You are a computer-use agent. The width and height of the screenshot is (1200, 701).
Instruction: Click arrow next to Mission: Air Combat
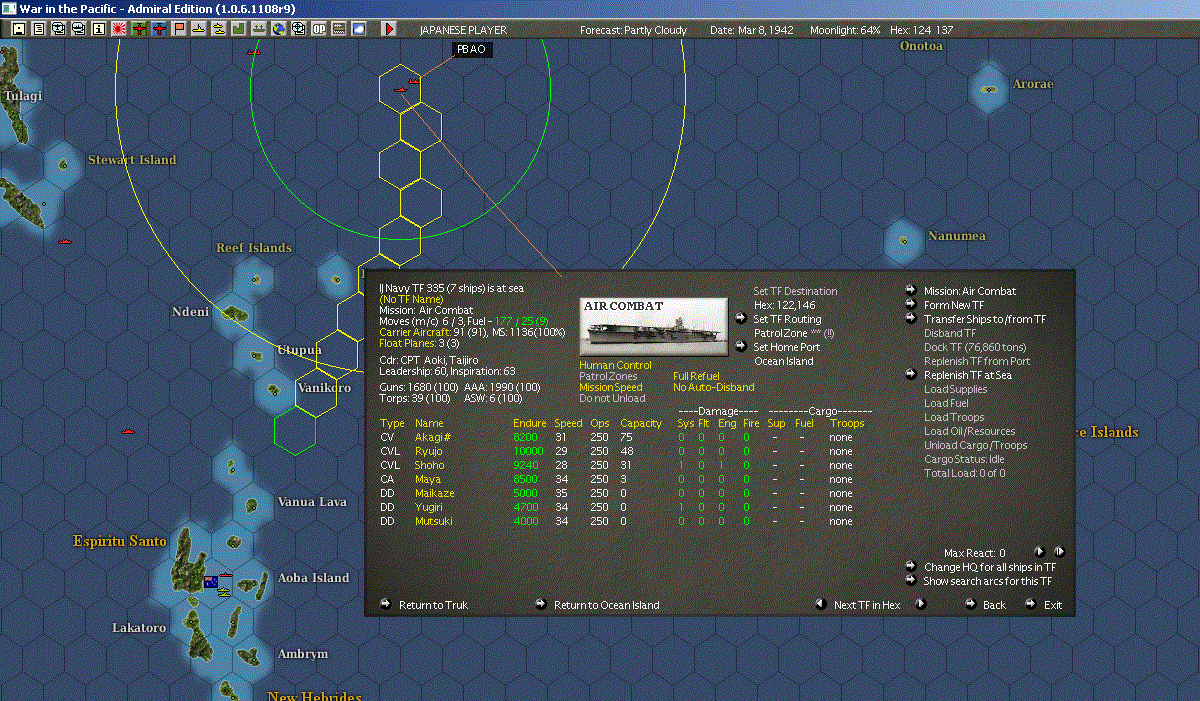[x=911, y=290]
